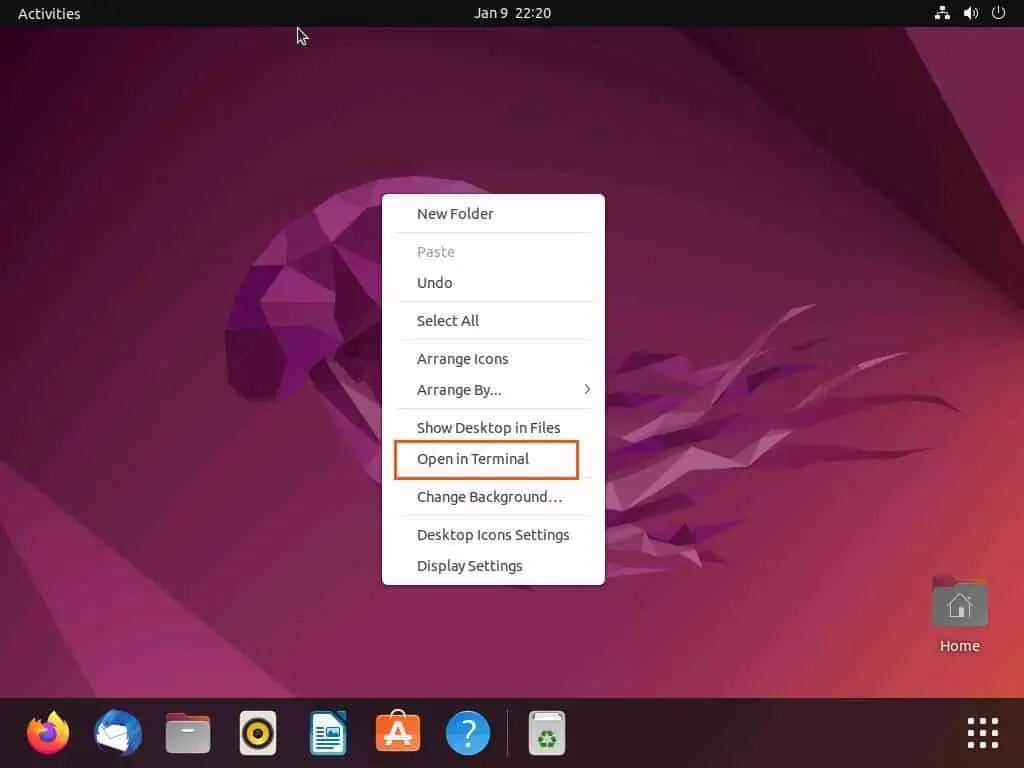Open Thunderbird mail from the dock

[117, 732]
